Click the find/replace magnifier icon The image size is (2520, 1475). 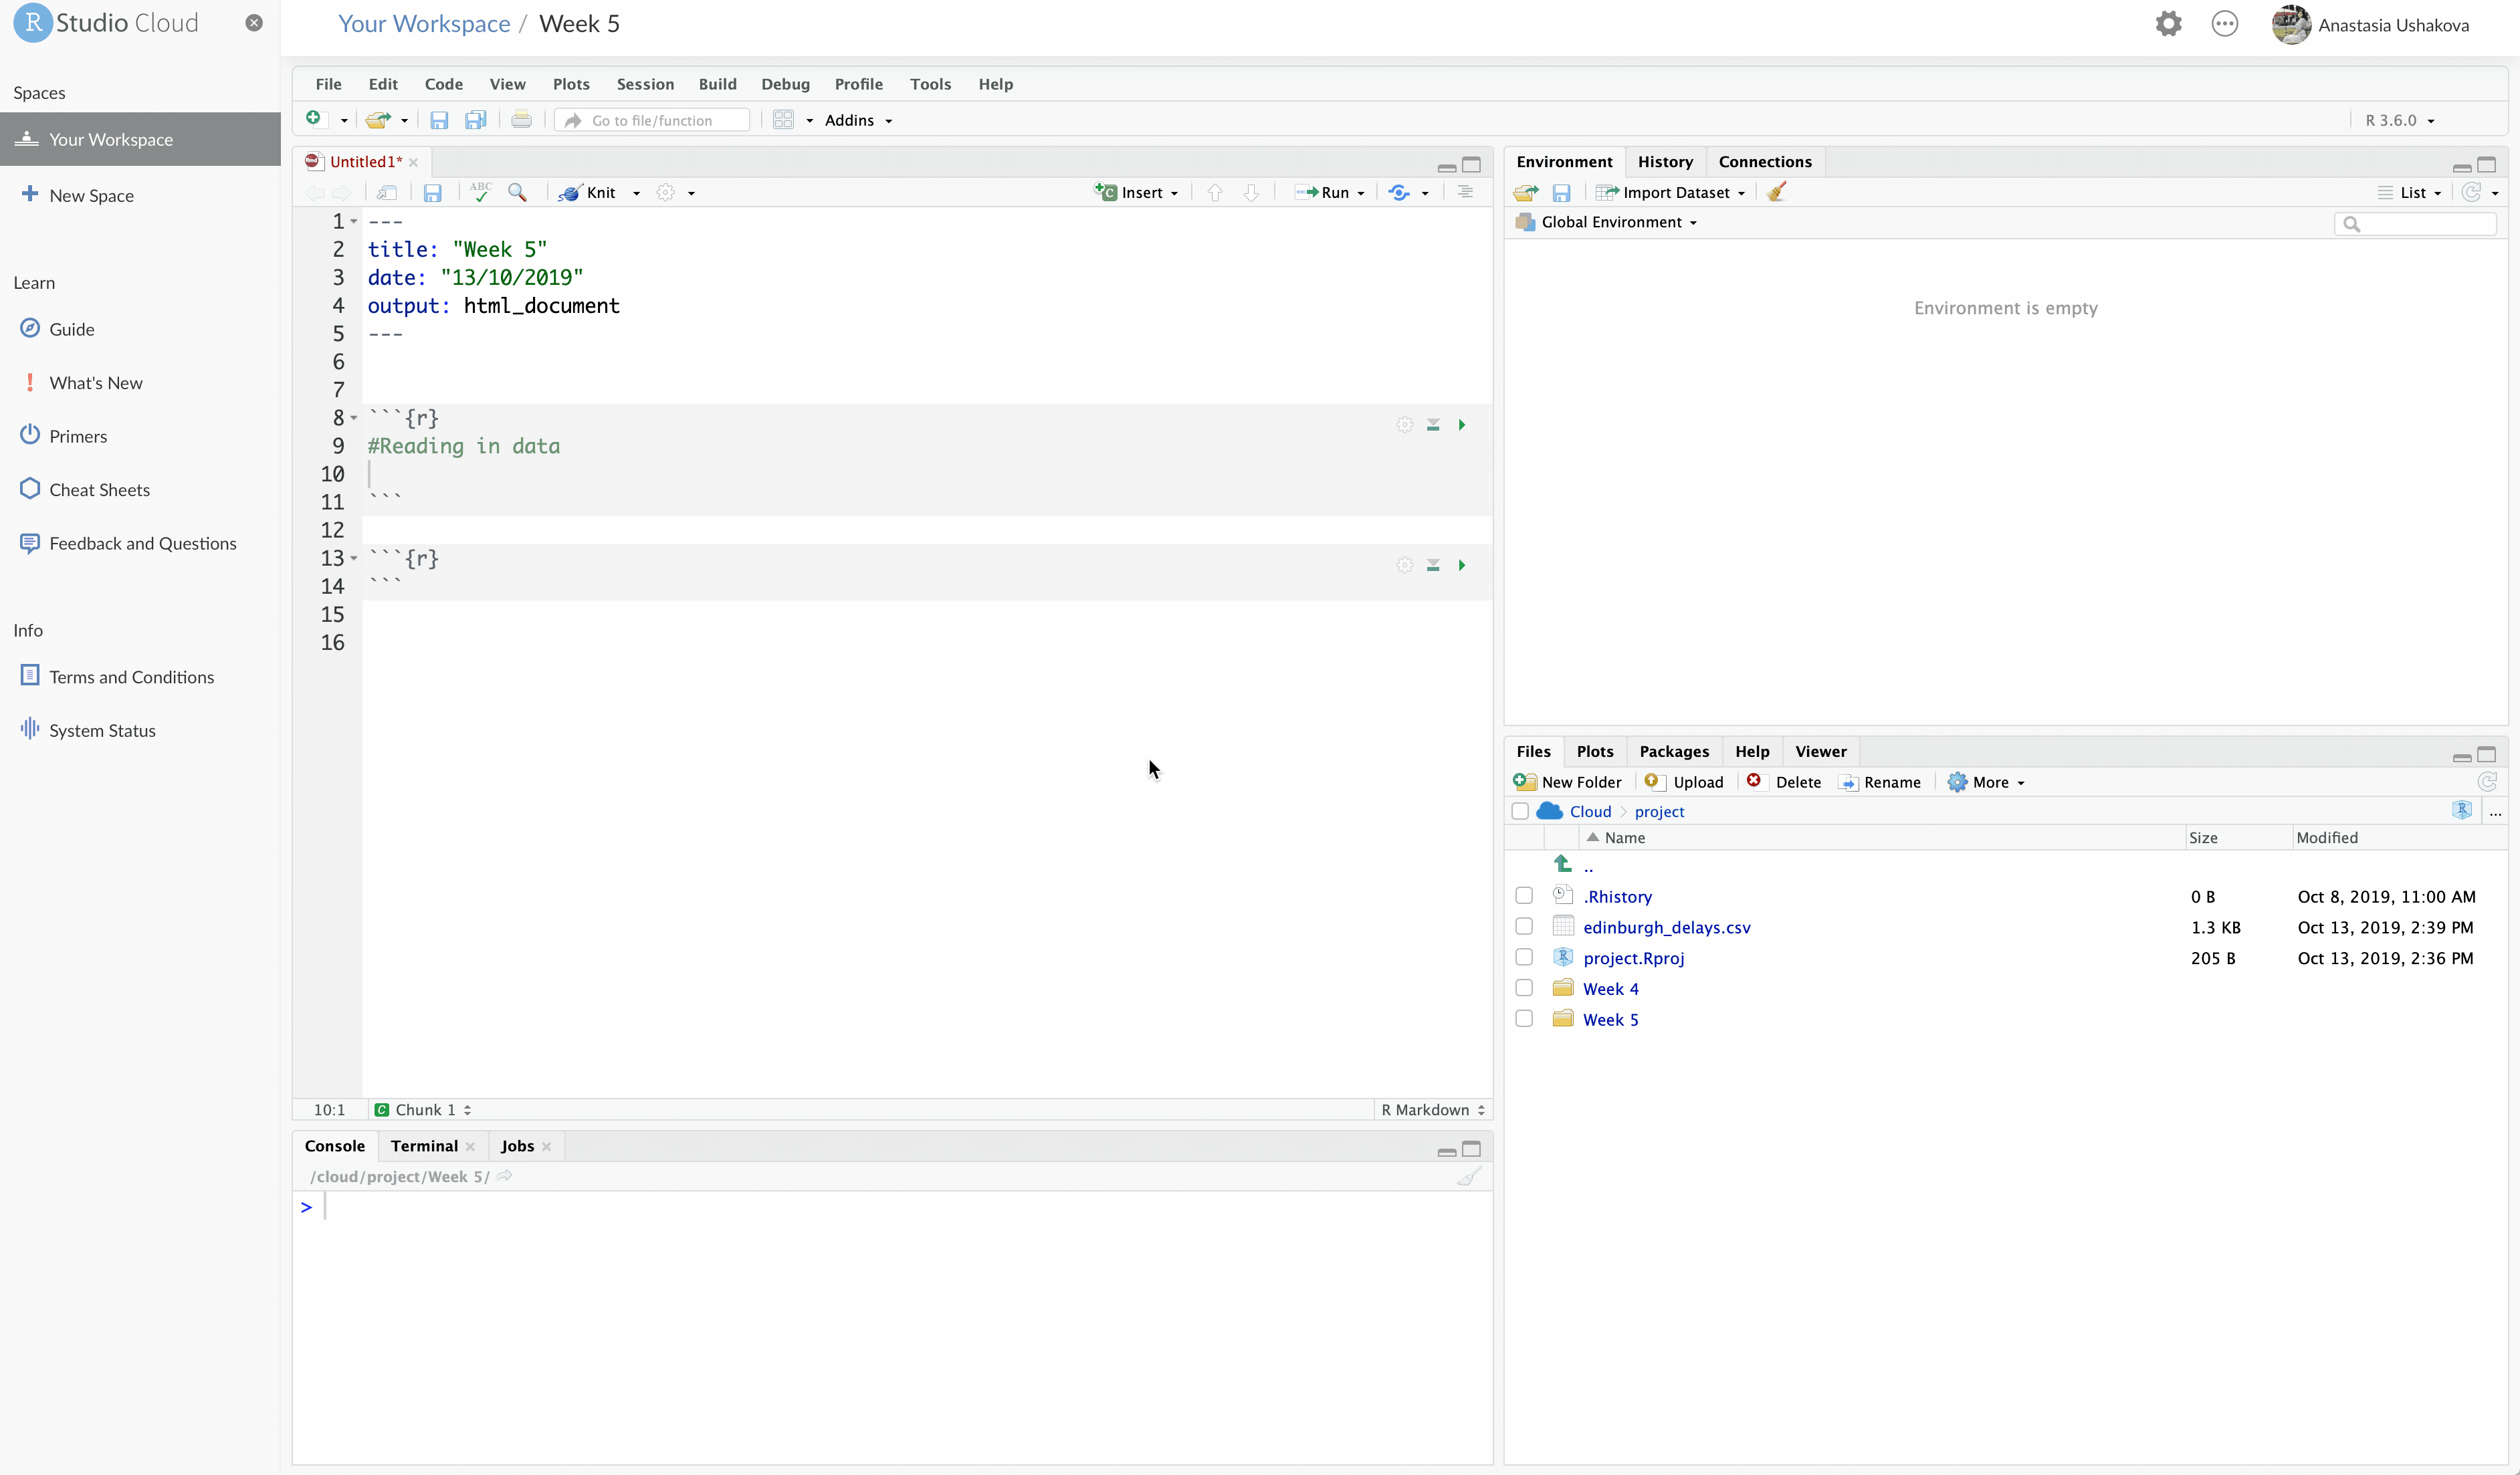517,192
